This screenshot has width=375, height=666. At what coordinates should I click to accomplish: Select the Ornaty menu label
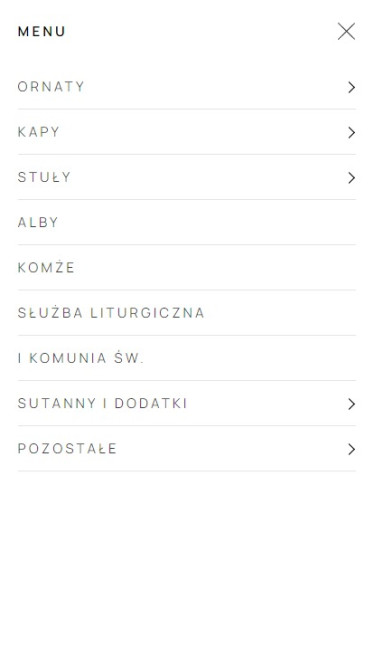pyautogui.click(x=51, y=87)
